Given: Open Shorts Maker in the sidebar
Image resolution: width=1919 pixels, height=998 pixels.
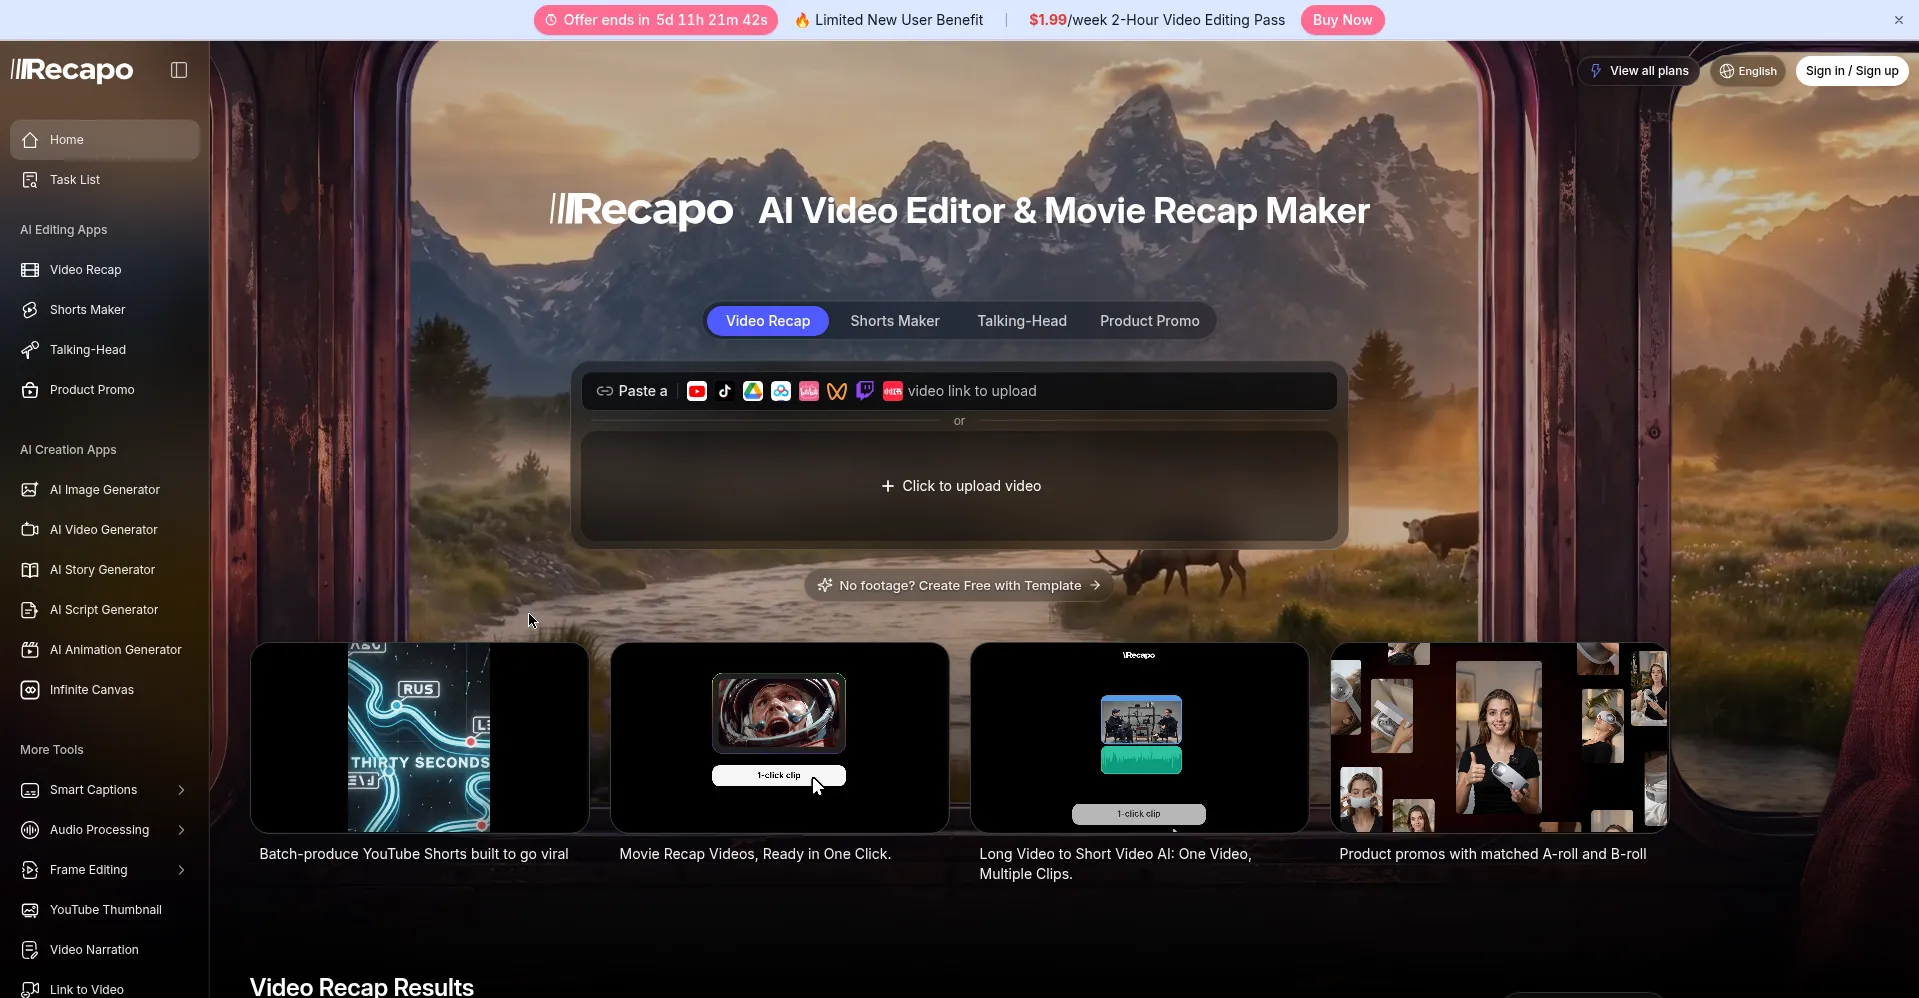Looking at the screenshot, I should (x=105, y=310).
